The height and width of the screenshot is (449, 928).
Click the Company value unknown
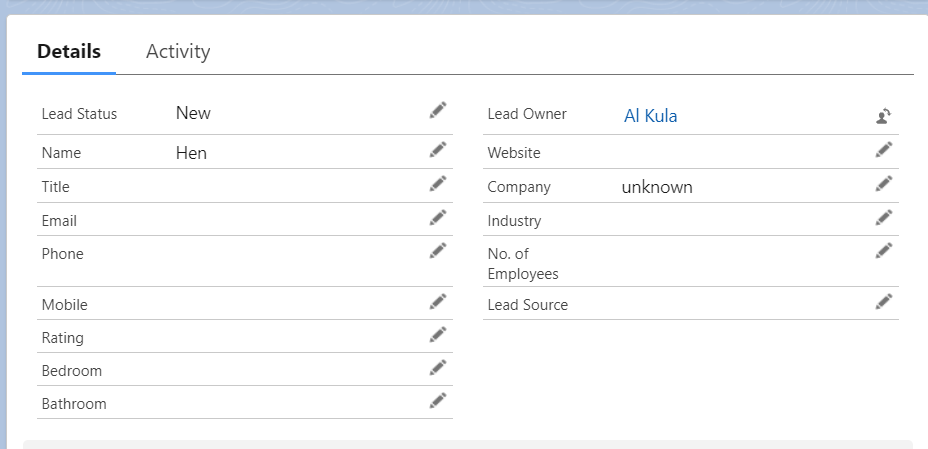[657, 187]
